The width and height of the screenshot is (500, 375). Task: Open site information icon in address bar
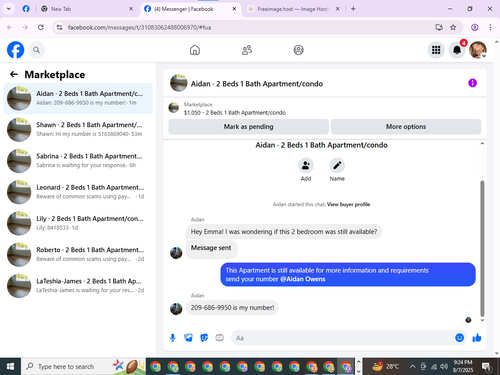point(59,27)
